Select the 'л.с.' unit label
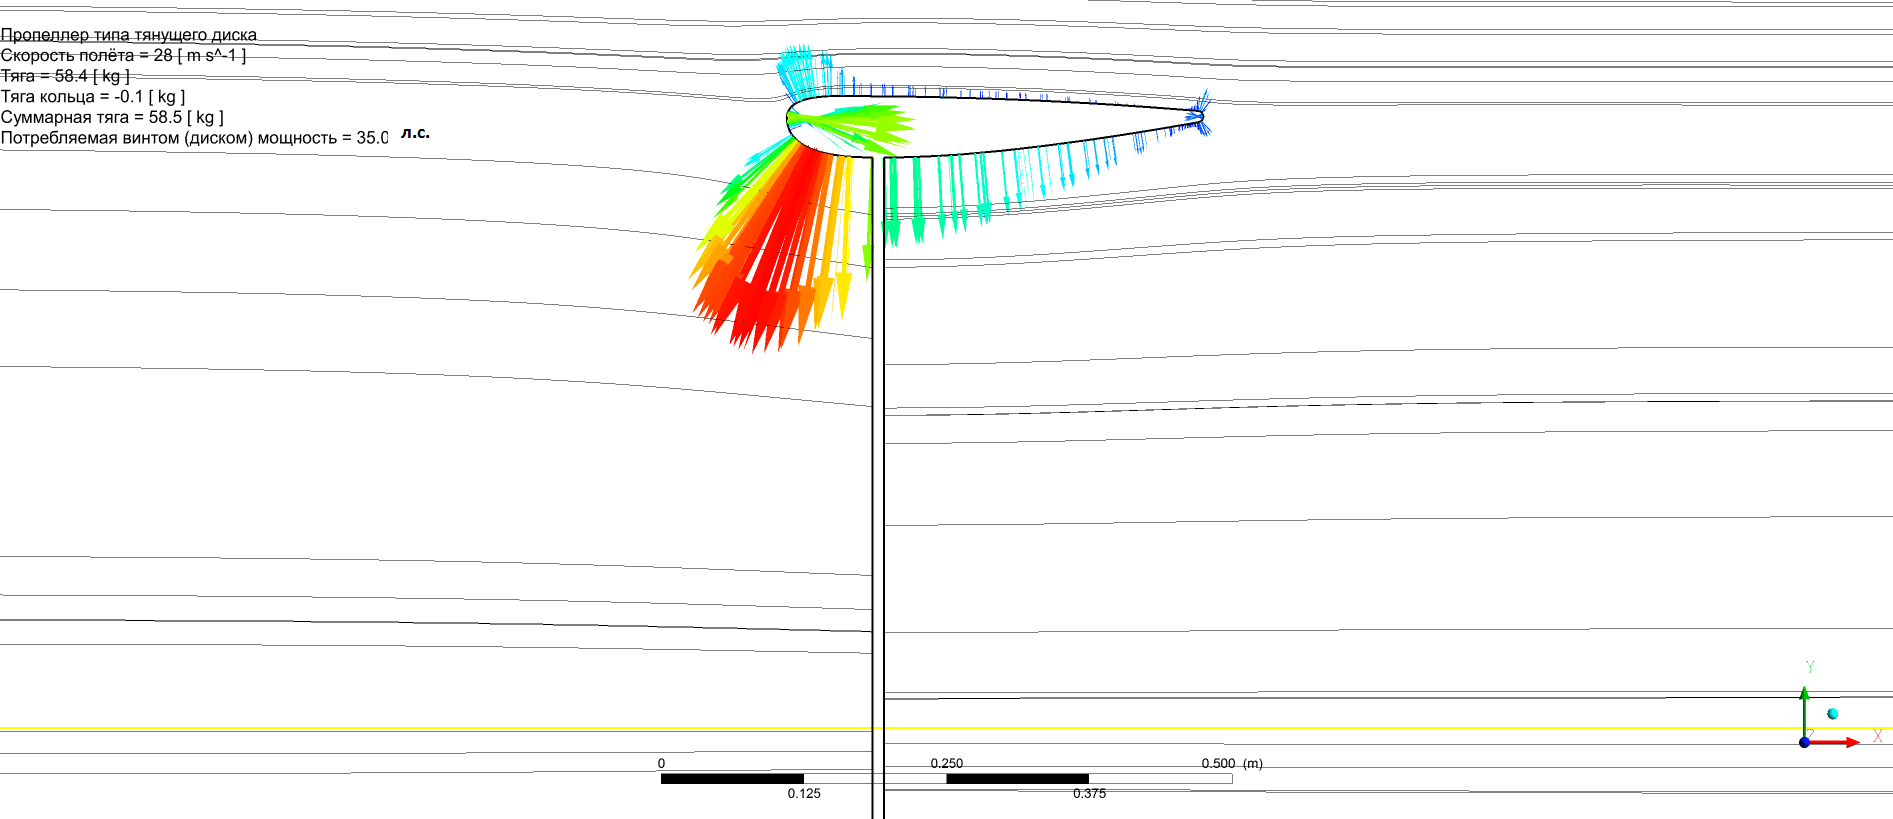 click(x=415, y=133)
